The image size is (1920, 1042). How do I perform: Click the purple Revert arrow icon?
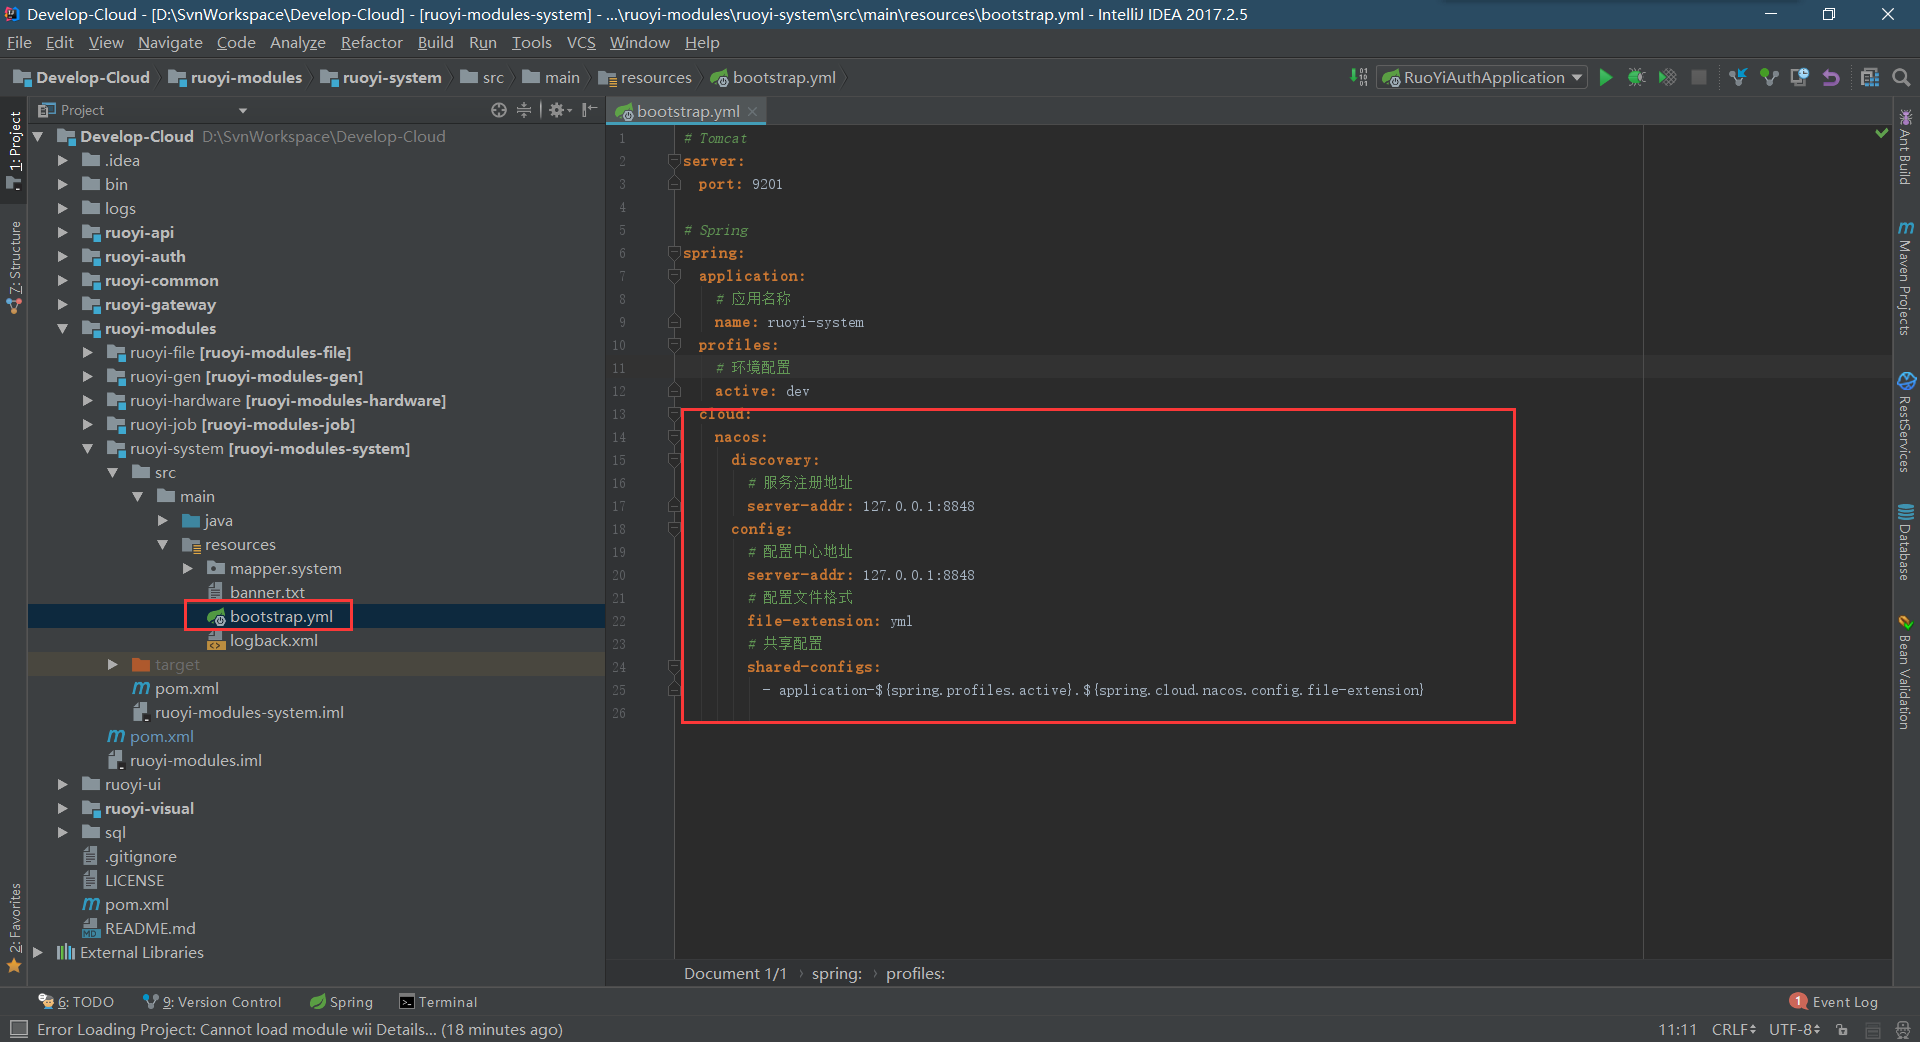1831,77
